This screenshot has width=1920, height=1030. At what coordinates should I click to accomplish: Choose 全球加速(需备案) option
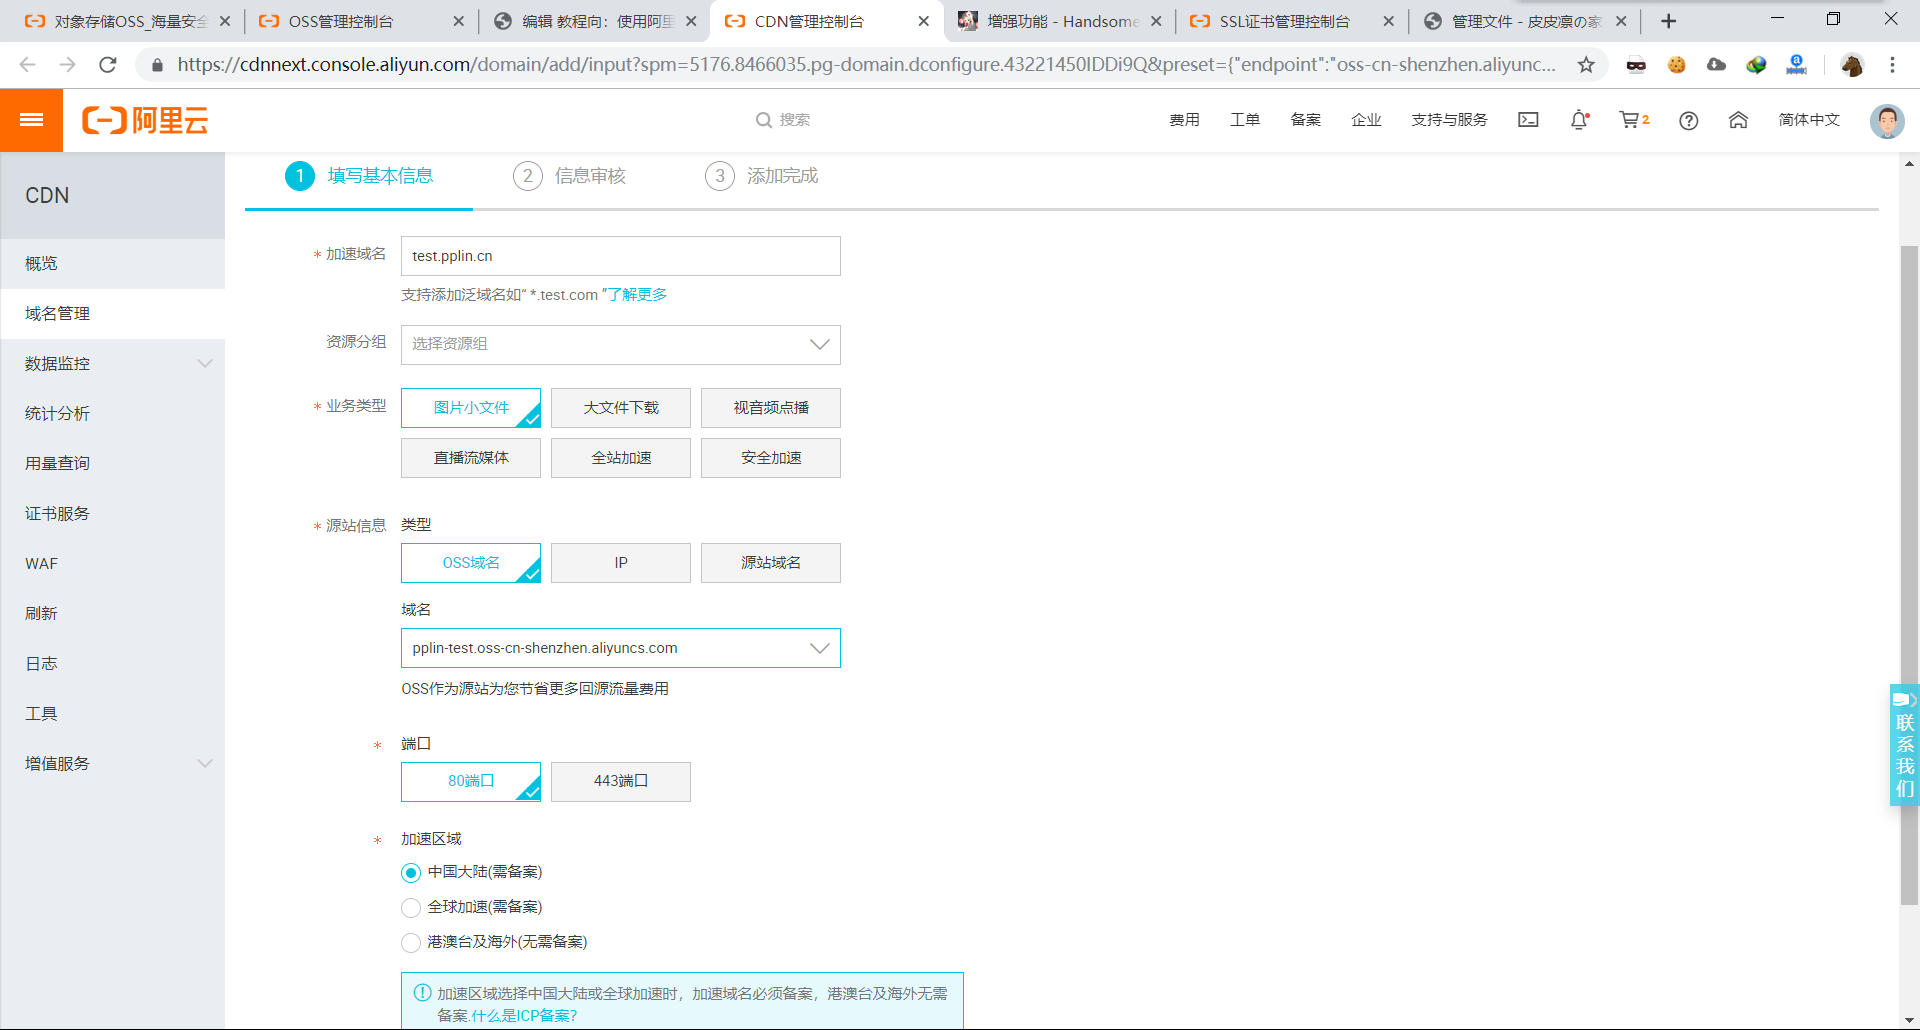click(x=410, y=907)
